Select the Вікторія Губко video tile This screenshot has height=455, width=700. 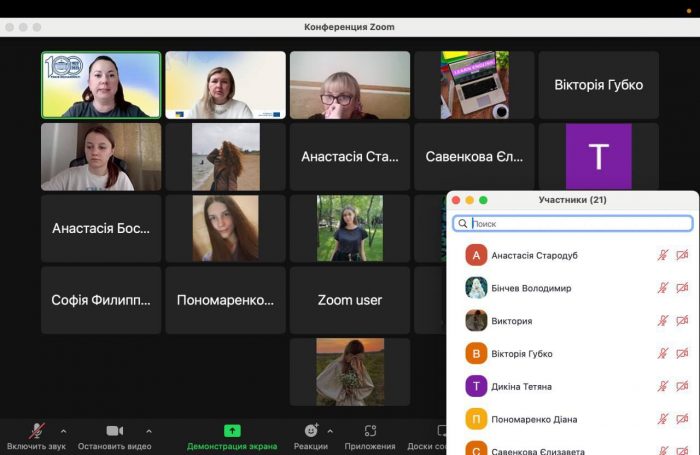pyautogui.click(x=598, y=85)
